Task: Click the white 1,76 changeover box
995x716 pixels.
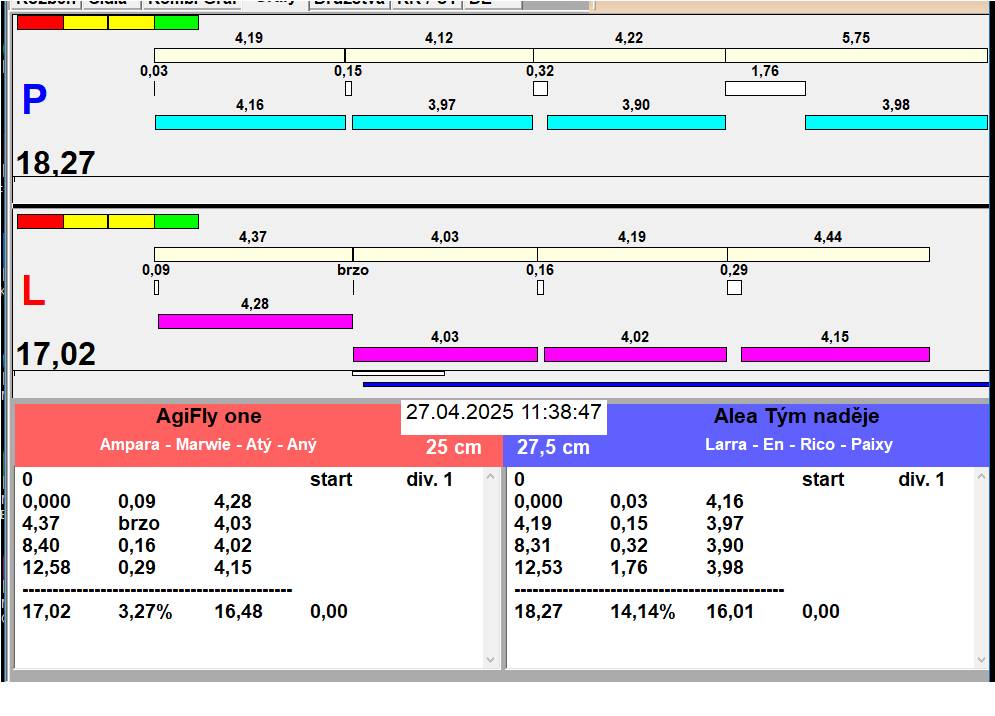Action: (765, 88)
